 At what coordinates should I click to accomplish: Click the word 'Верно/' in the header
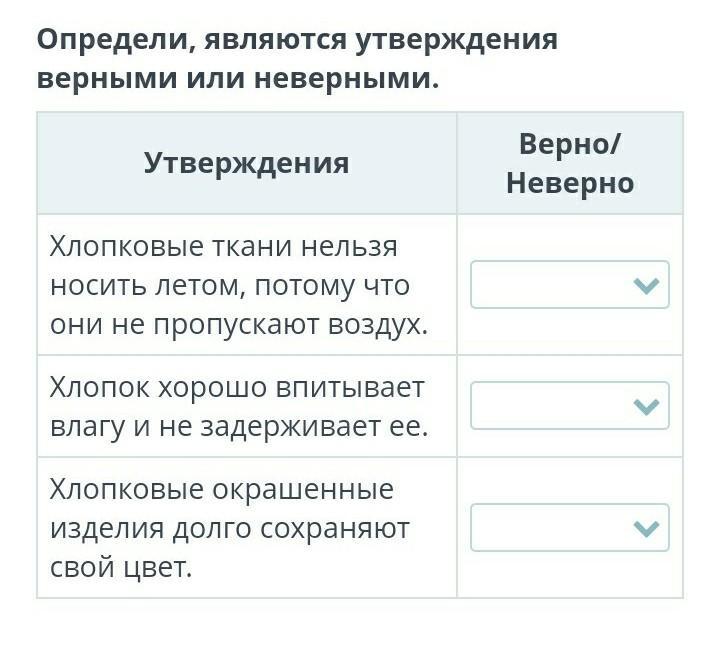click(x=570, y=144)
